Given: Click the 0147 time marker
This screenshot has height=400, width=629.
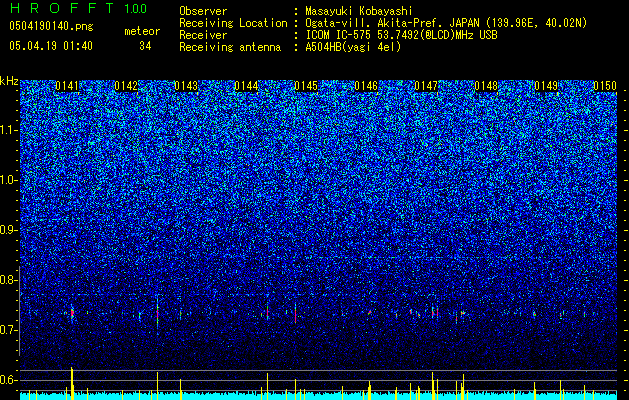Looking at the screenshot, I should click(426, 86).
